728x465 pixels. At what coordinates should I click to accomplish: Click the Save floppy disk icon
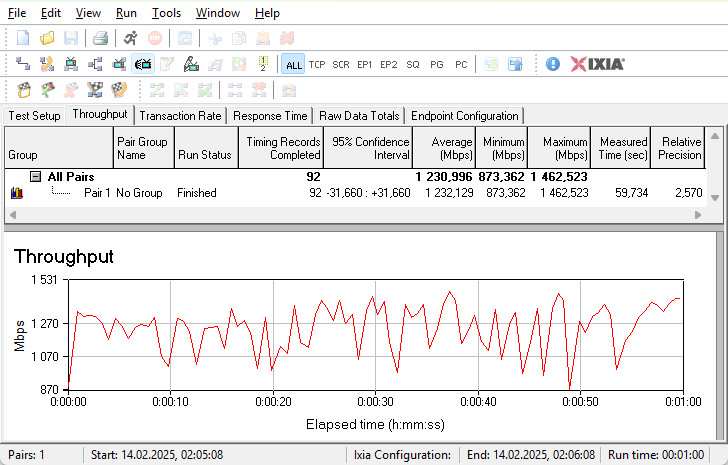71,38
